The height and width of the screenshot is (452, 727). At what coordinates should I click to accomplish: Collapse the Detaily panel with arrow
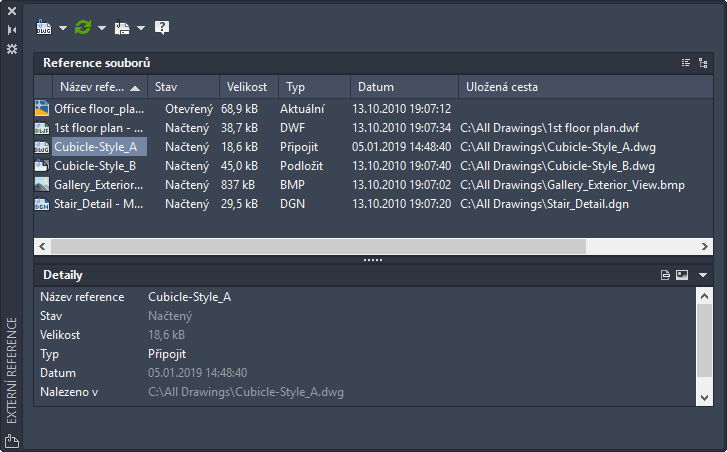(703, 275)
